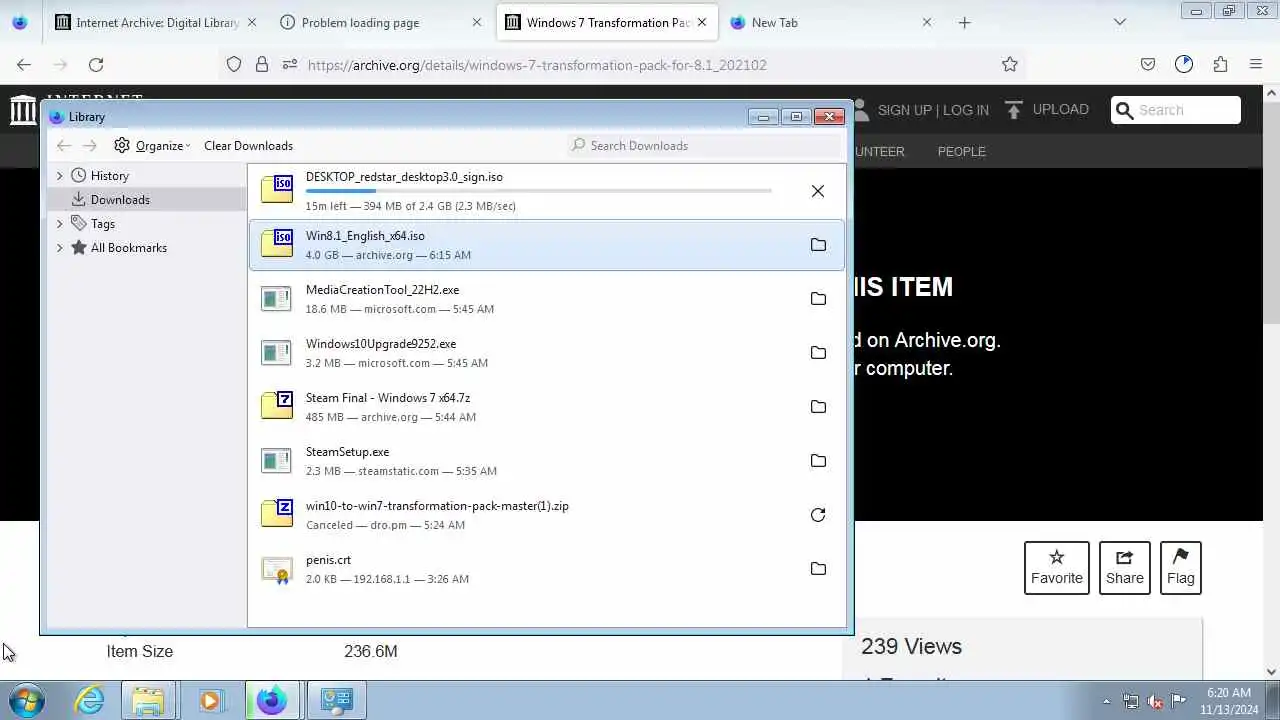The width and height of the screenshot is (1280, 720).
Task: Select the MediaCreationTool_22H2.exe download entry
Action: pyautogui.click(x=546, y=299)
